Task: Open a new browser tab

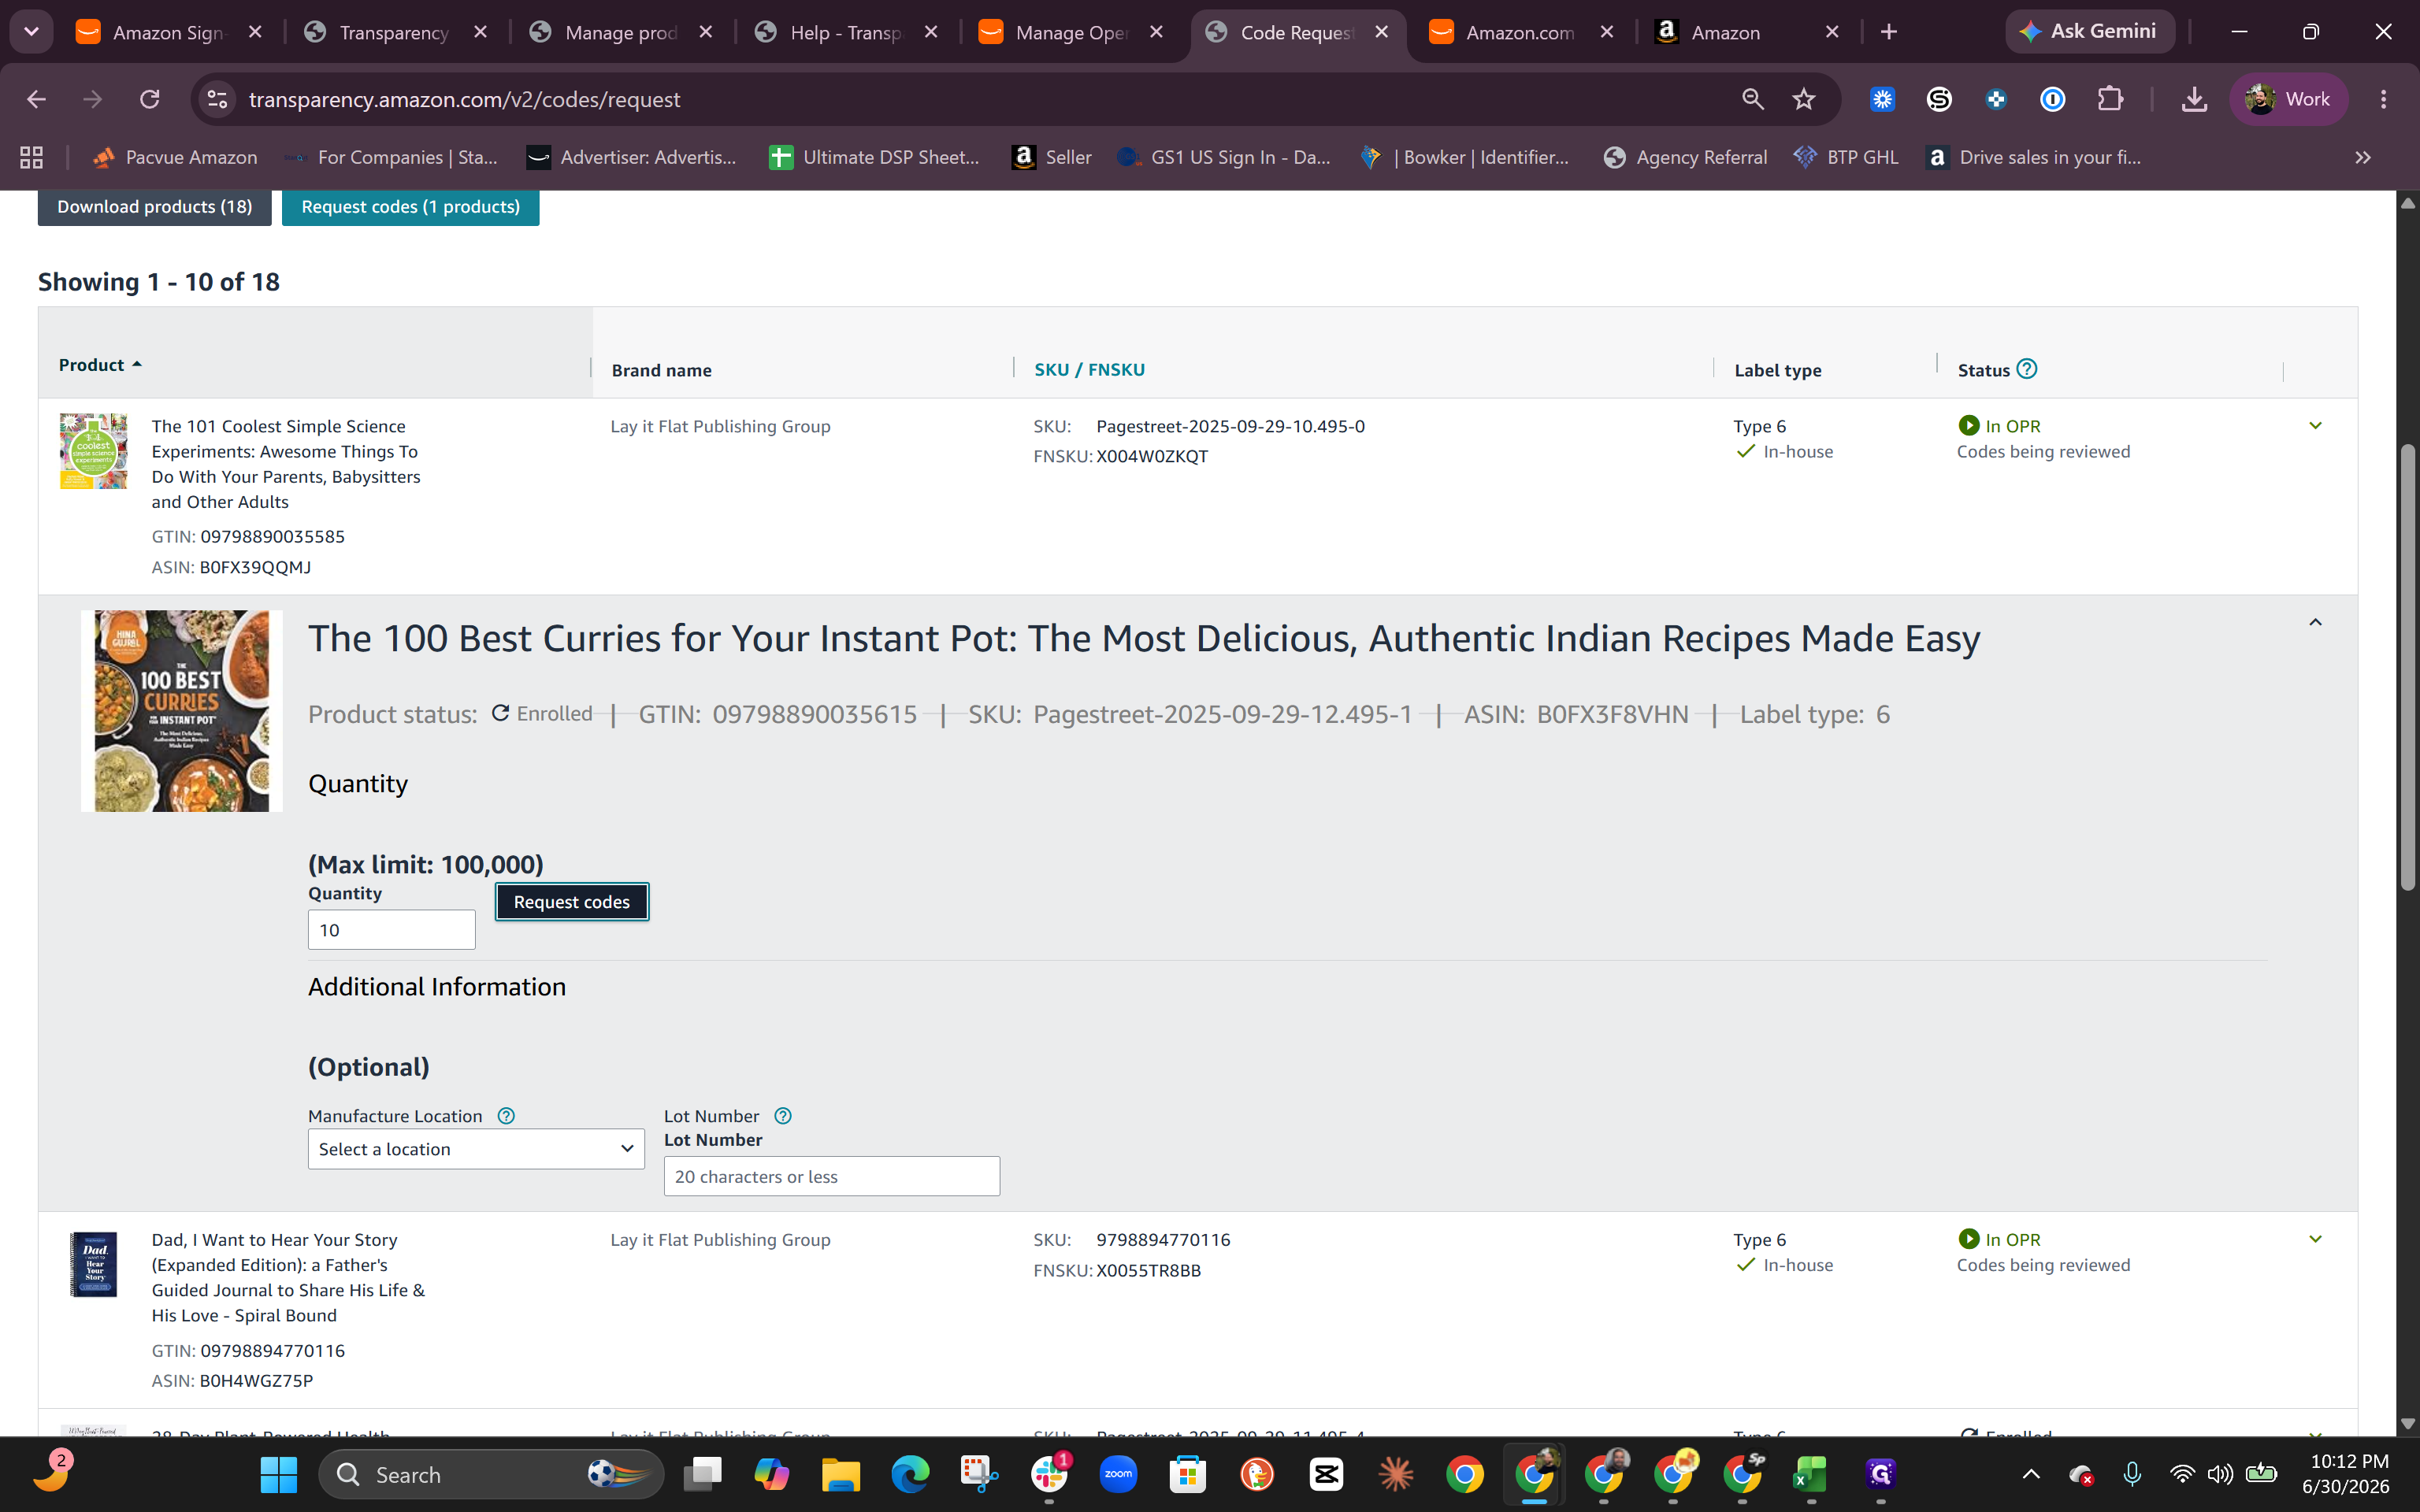Action: (1888, 32)
